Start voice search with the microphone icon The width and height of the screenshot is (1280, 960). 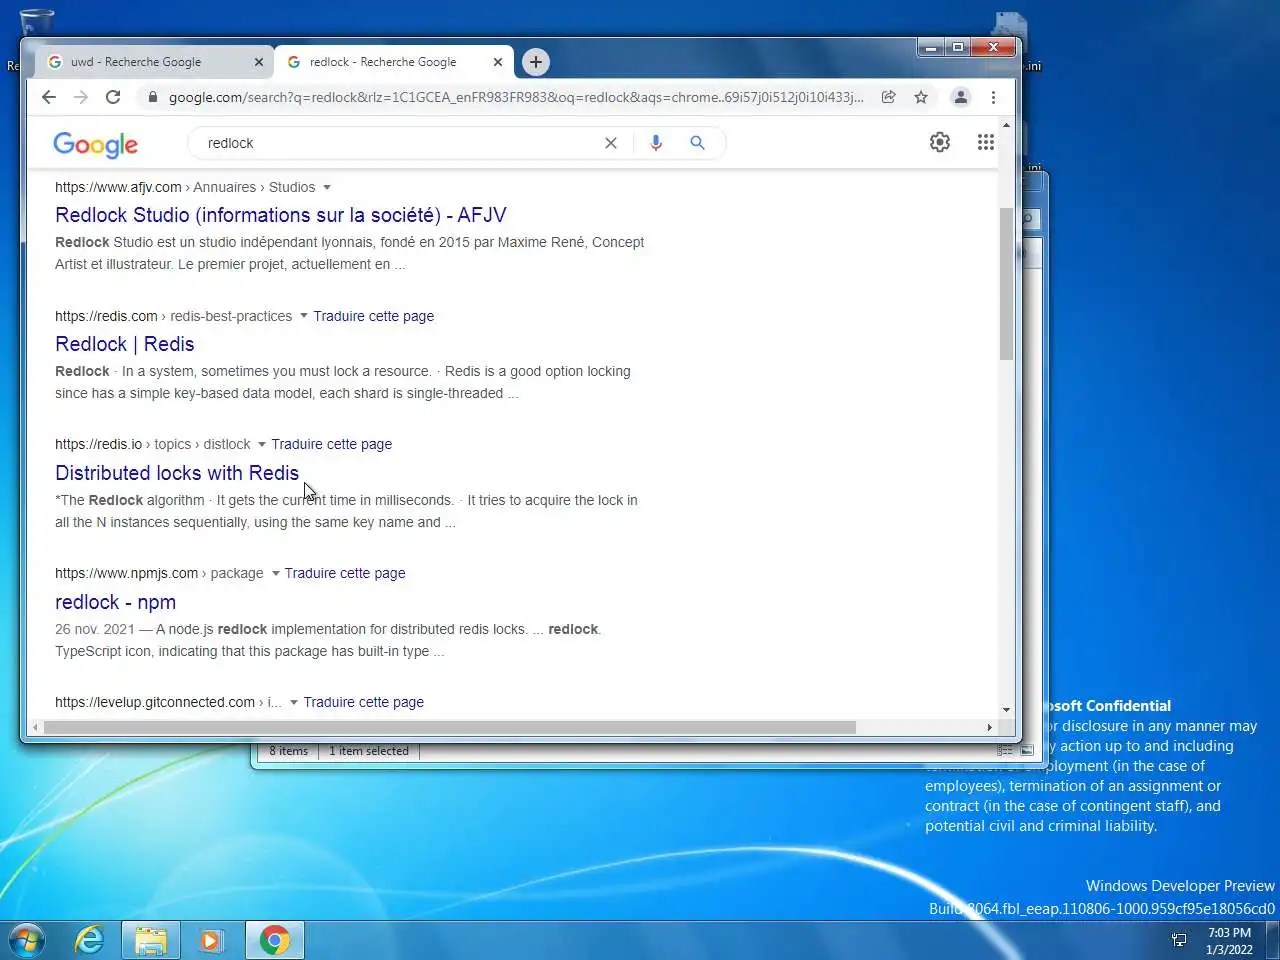click(656, 143)
